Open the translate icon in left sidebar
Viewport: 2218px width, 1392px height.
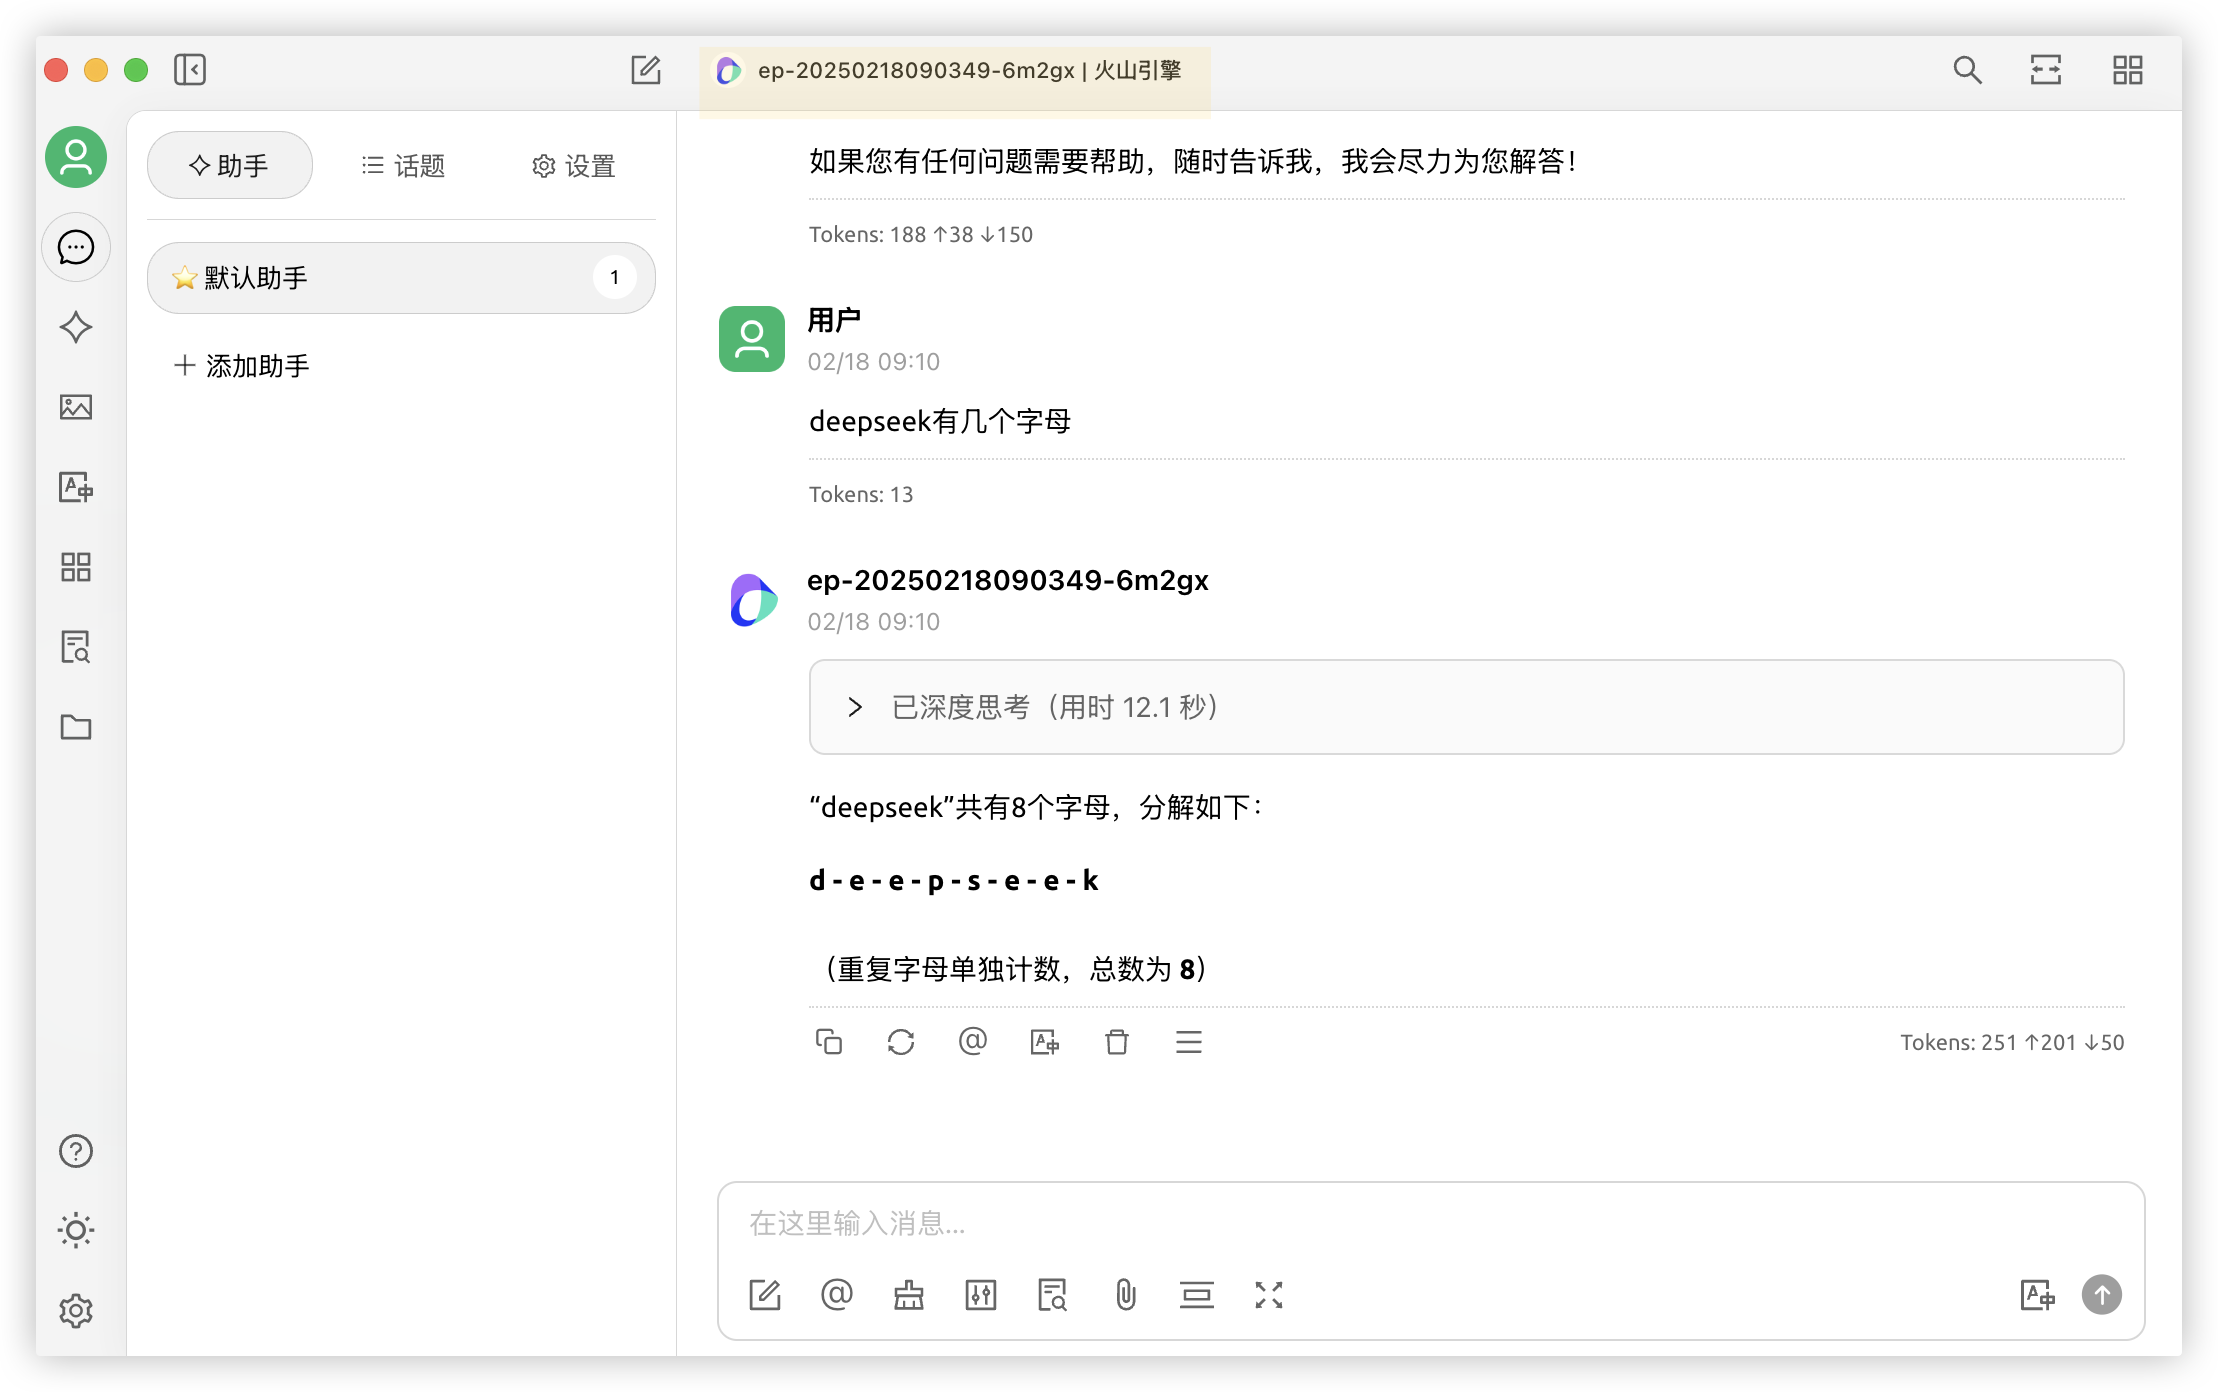tap(76, 487)
